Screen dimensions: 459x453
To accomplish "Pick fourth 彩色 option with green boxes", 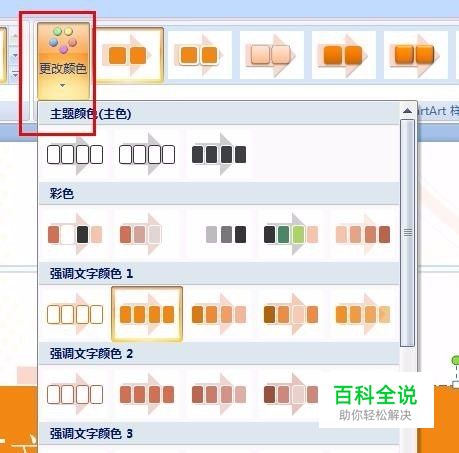I will [x=291, y=234].
